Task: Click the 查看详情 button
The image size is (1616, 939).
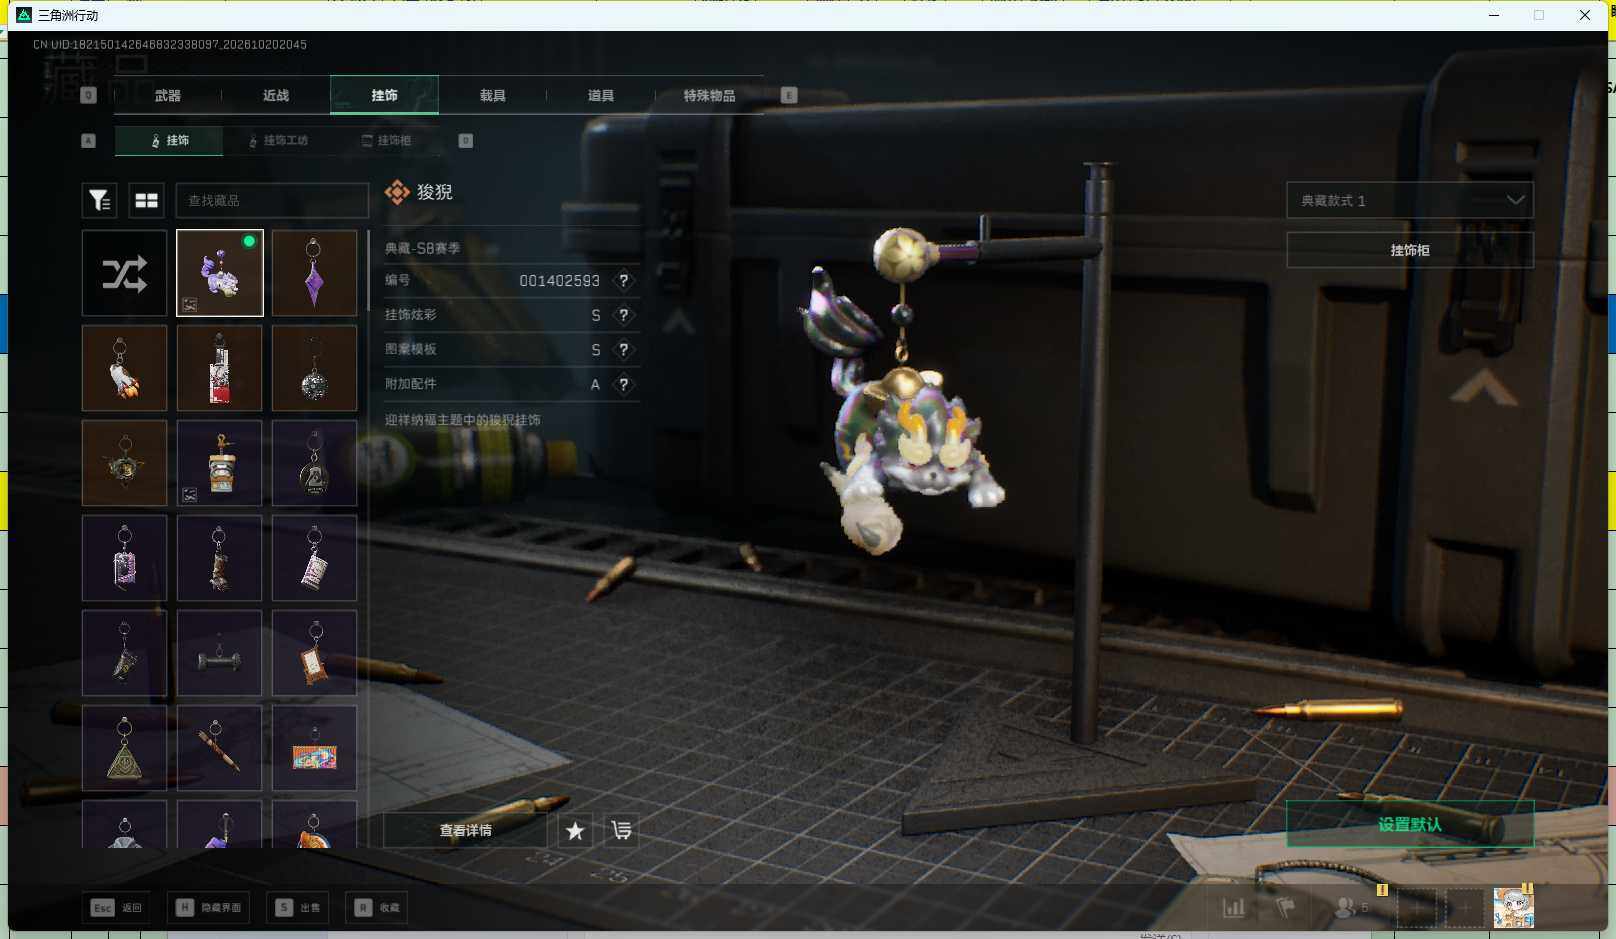Action: click(x=466, y=830)
